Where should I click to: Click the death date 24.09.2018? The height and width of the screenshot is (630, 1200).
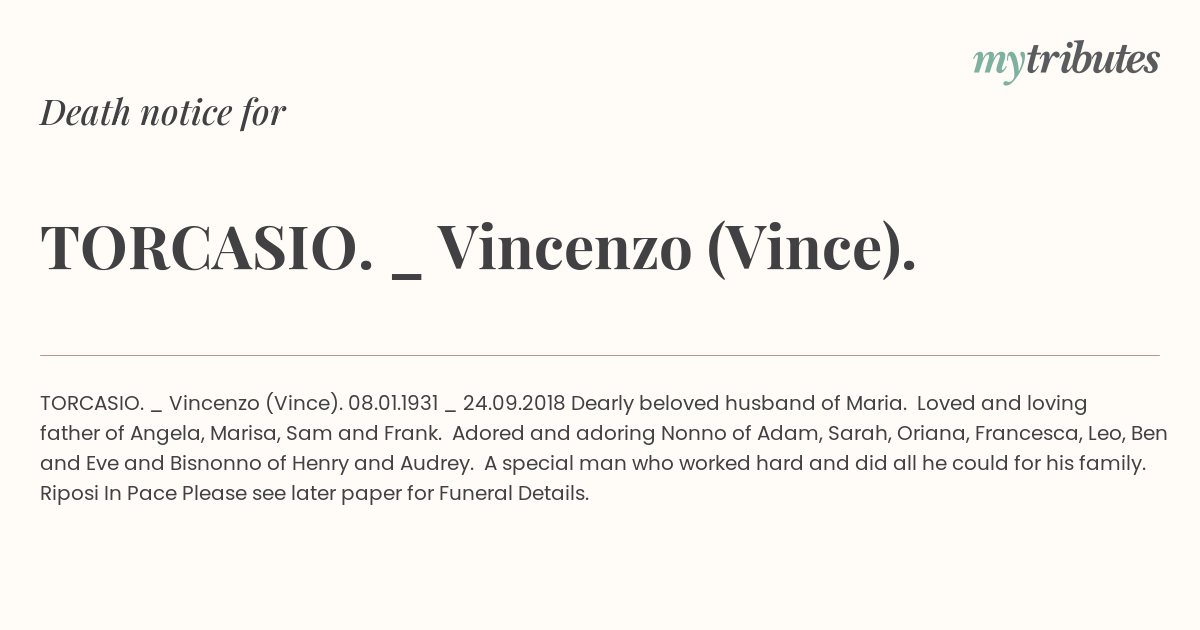(x=514, y=404)
